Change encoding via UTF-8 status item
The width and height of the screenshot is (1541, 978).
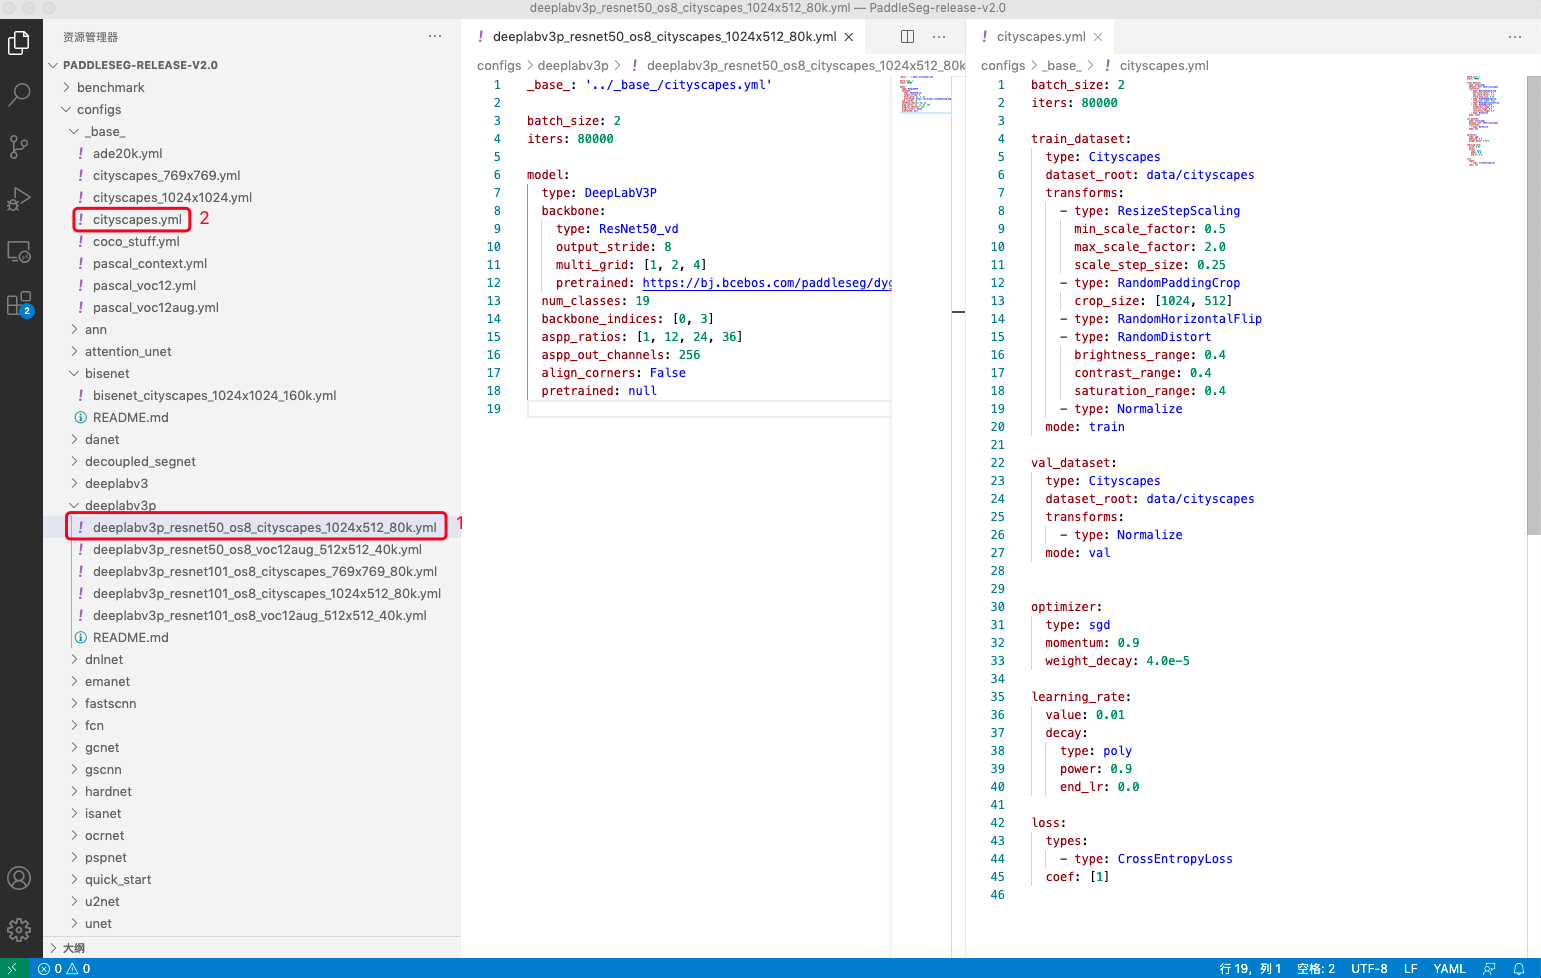pyautogui.click(x=1369, y=968)
